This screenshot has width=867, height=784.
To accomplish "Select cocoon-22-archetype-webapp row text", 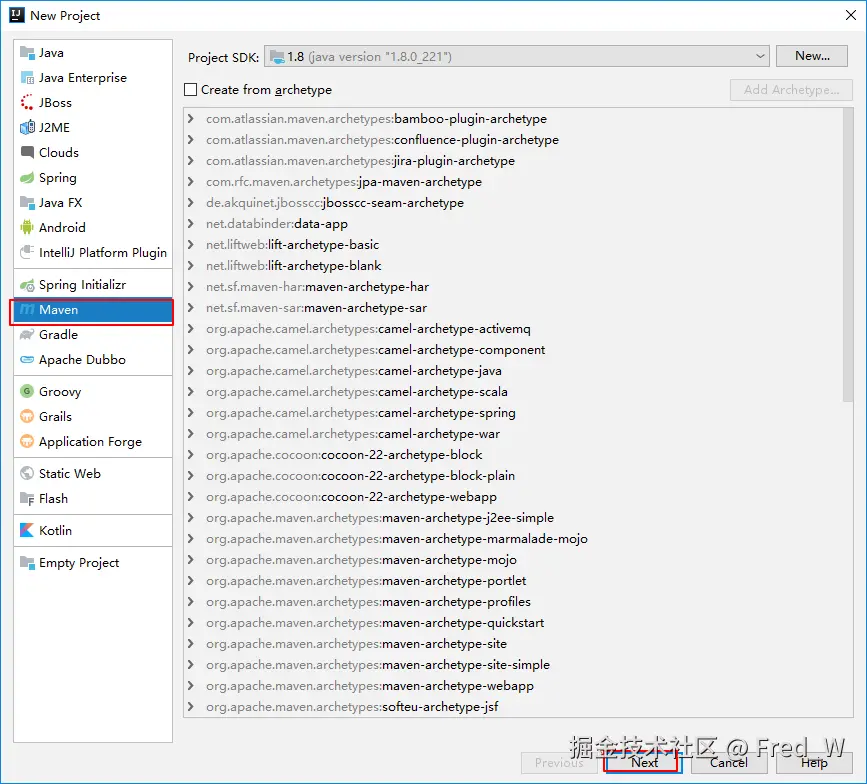I will pyautogui.click(x=351, y=497).
